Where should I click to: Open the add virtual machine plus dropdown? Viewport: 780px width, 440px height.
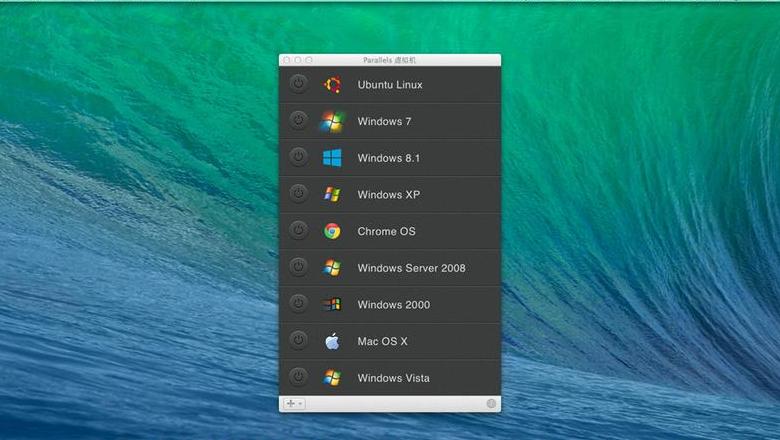click(x=293, y=404)
